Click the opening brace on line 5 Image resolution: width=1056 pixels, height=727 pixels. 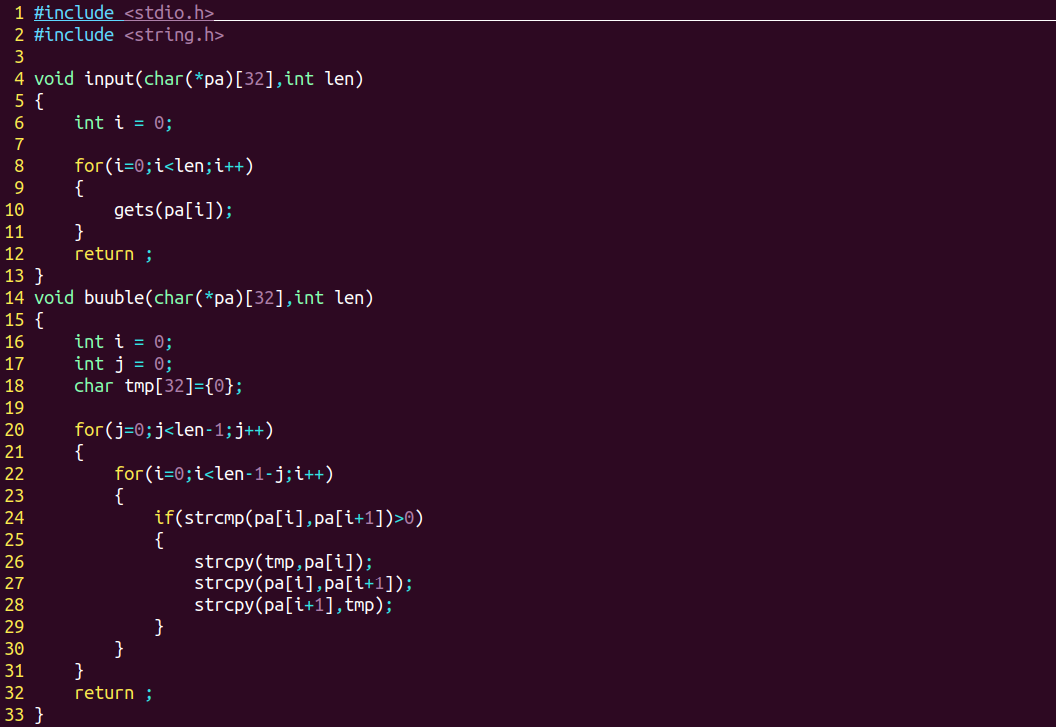pos(39,101)
